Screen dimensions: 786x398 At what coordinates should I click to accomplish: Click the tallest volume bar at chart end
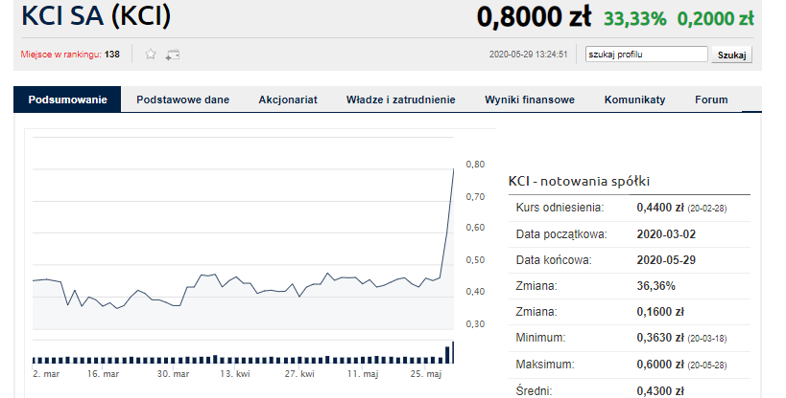(x=453, y=352)
